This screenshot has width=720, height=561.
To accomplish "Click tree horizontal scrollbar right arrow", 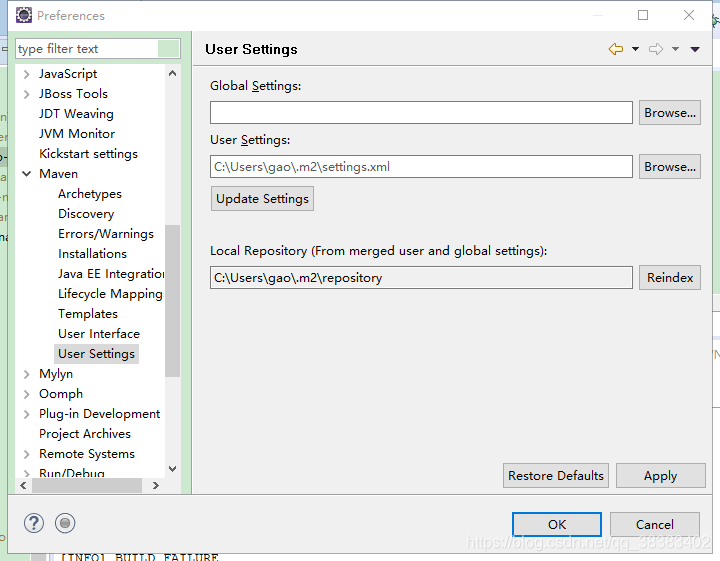I will click(156, 485).
